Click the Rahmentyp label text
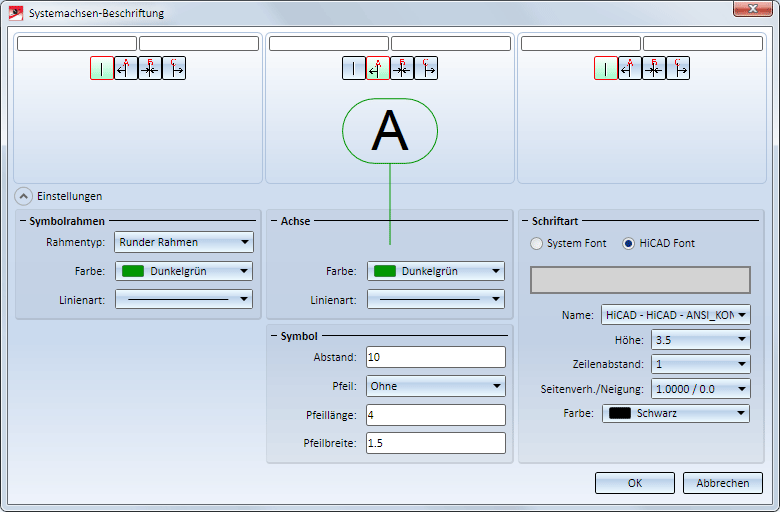Screen dimensions: 780x512 tap(75, 242)
